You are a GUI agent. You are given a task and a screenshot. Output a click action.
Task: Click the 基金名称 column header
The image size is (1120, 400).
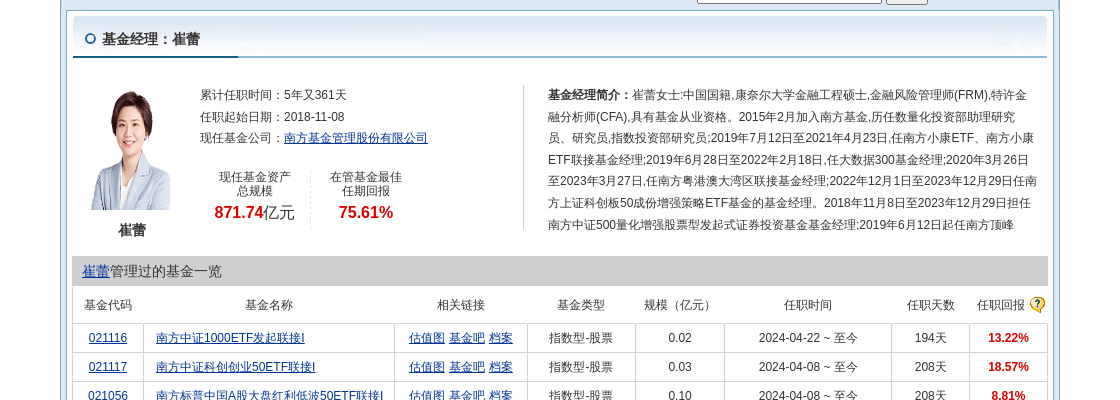tap(269, 305)
